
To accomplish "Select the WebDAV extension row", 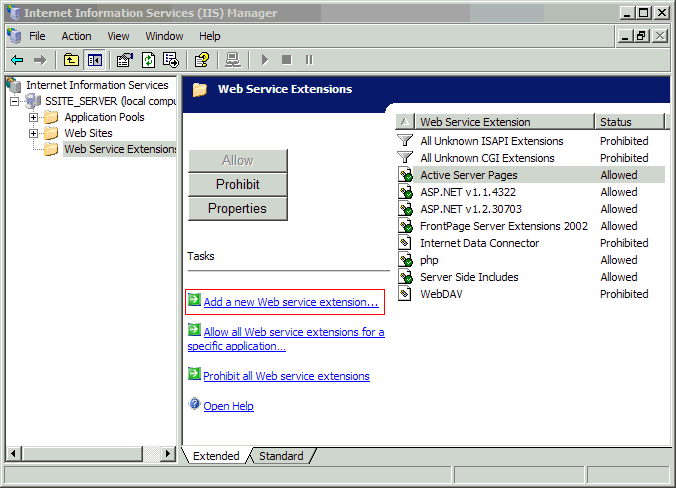I will point(441,294).
